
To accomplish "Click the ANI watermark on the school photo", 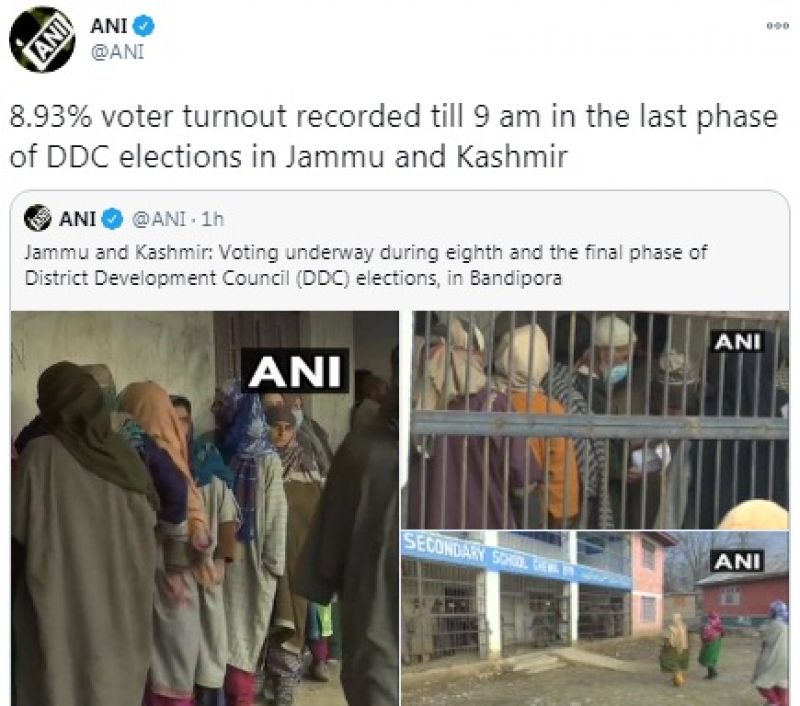I will 738,561.
